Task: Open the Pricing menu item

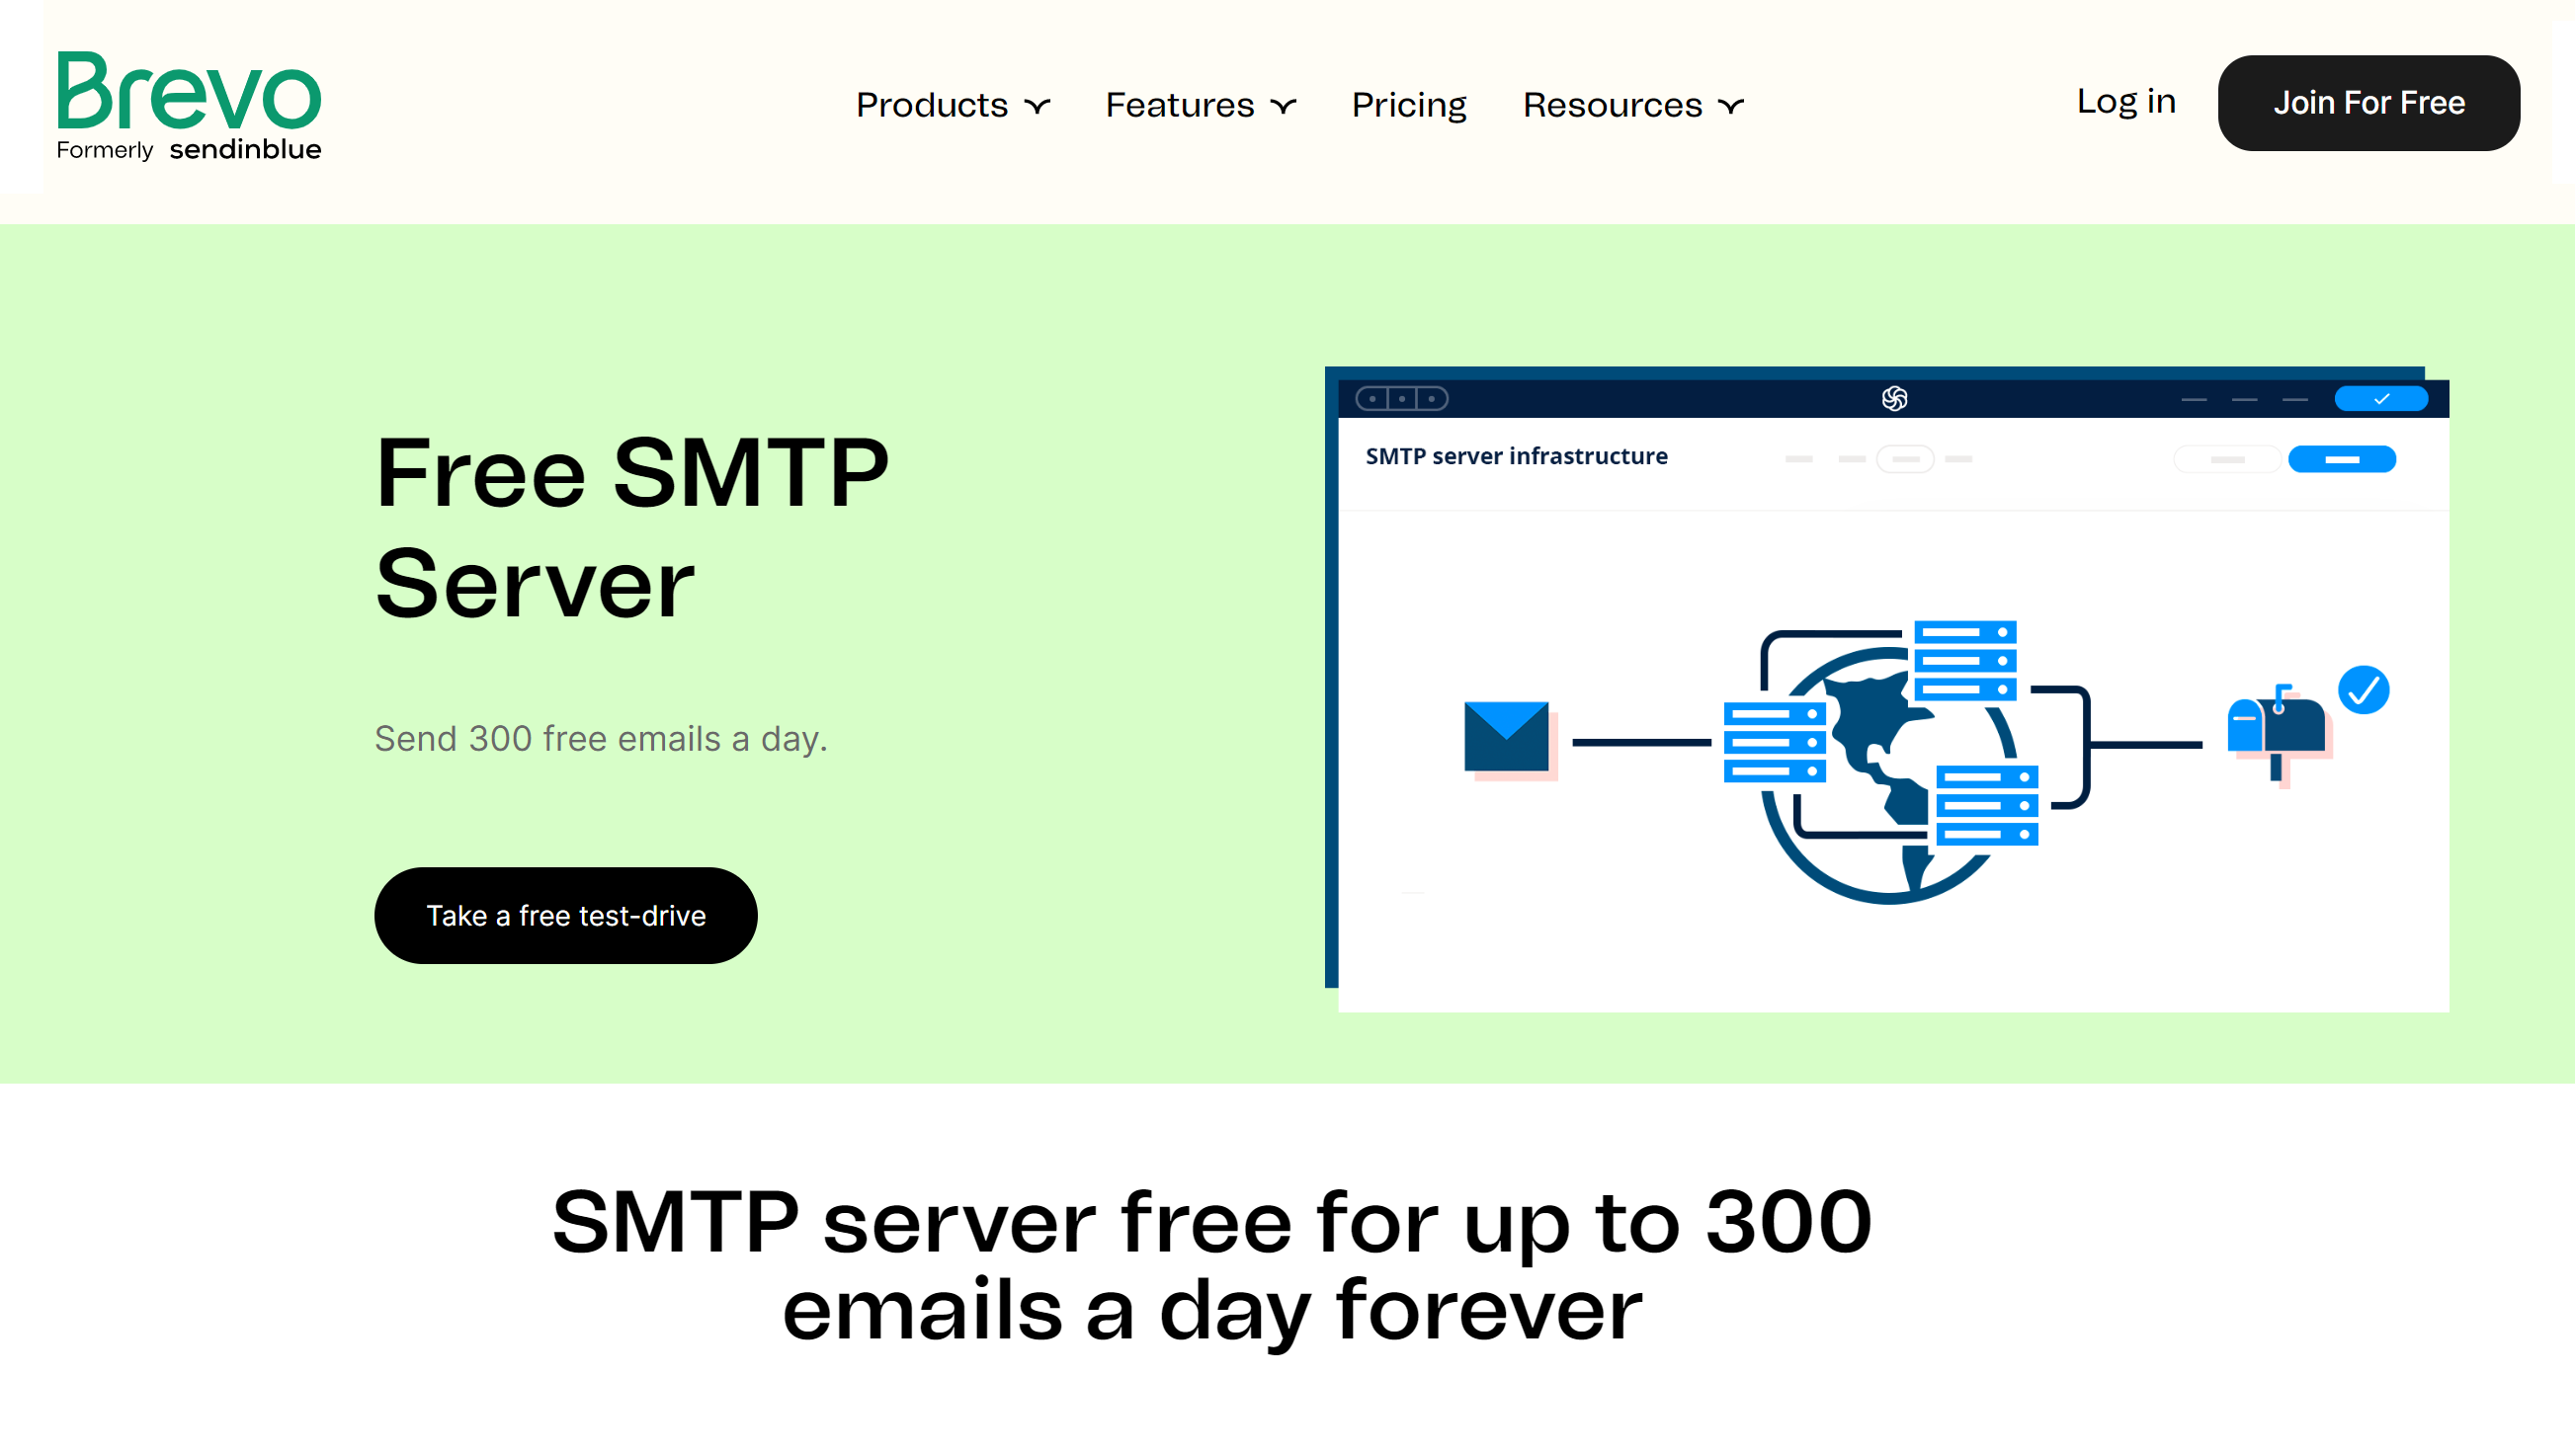Action: [1409, 105]
